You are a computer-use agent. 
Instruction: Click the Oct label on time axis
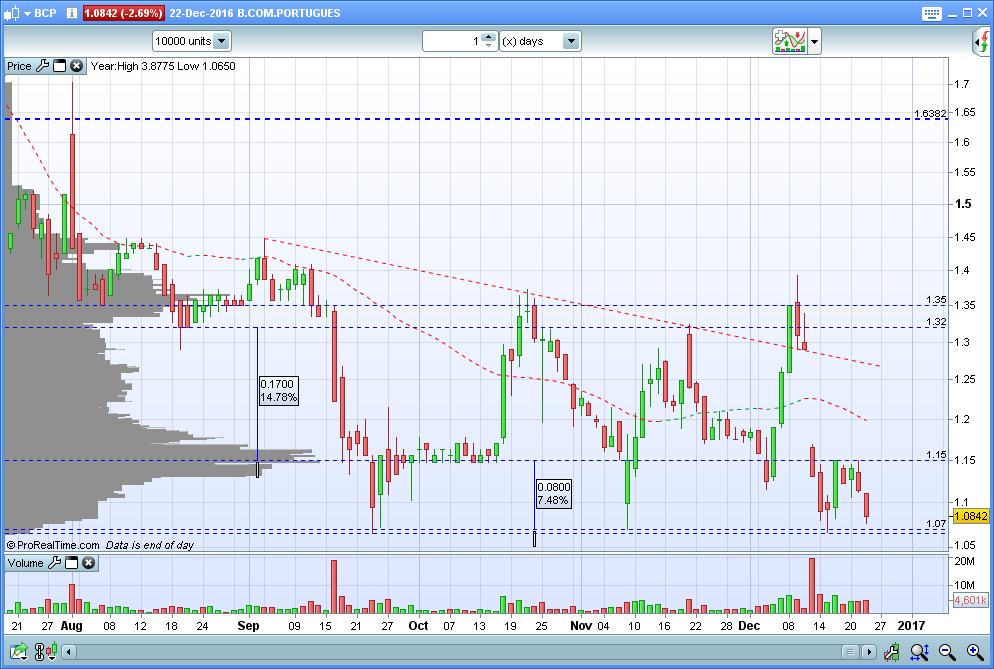(418, 626)
